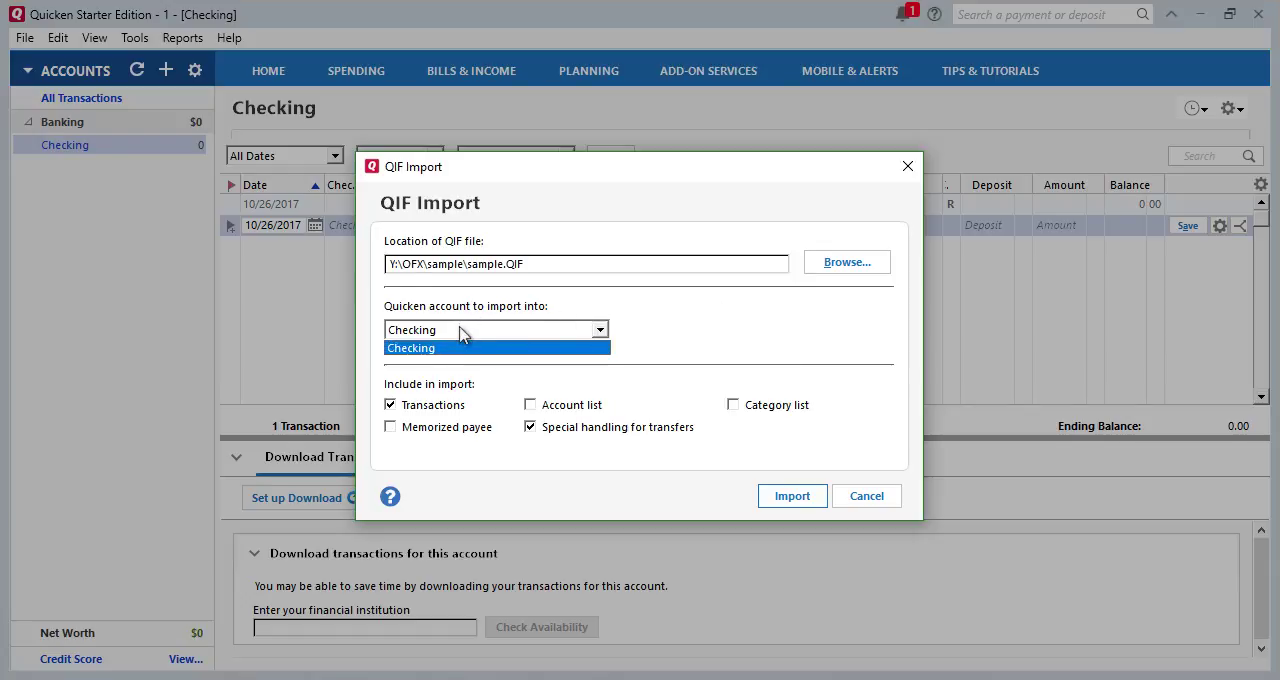The image size is (1280, 680).
Task: Open the Tips & Tutorials tab
Action: click(x=990, y=71)
